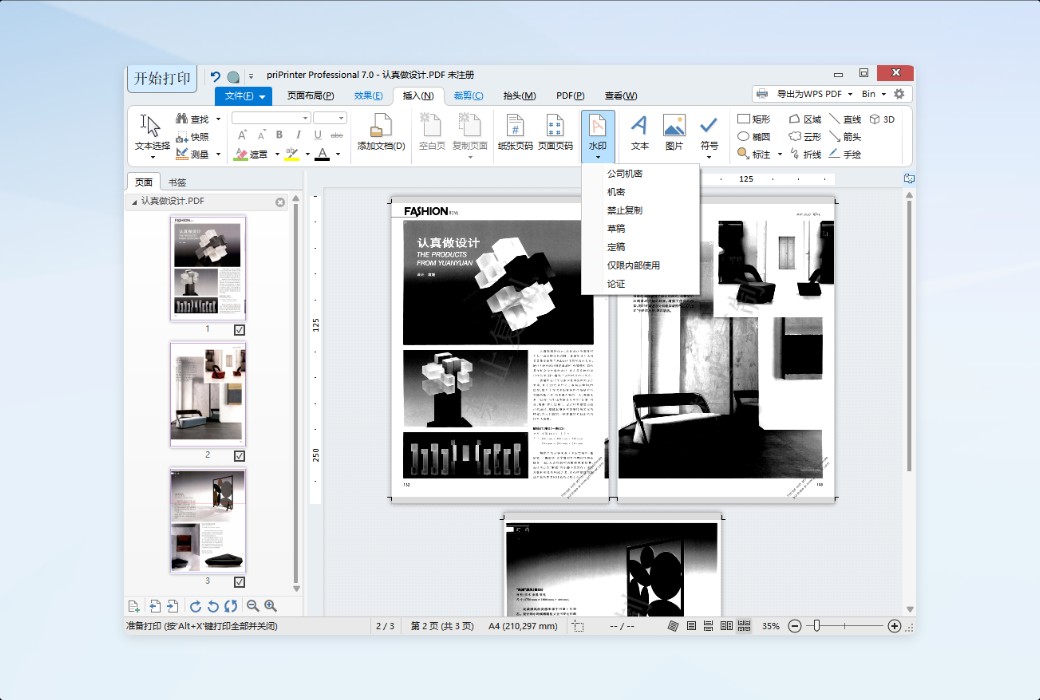Expand the 测量 dropdown arrow
Screen dimensions: 1040x700
tap(218, 154)
